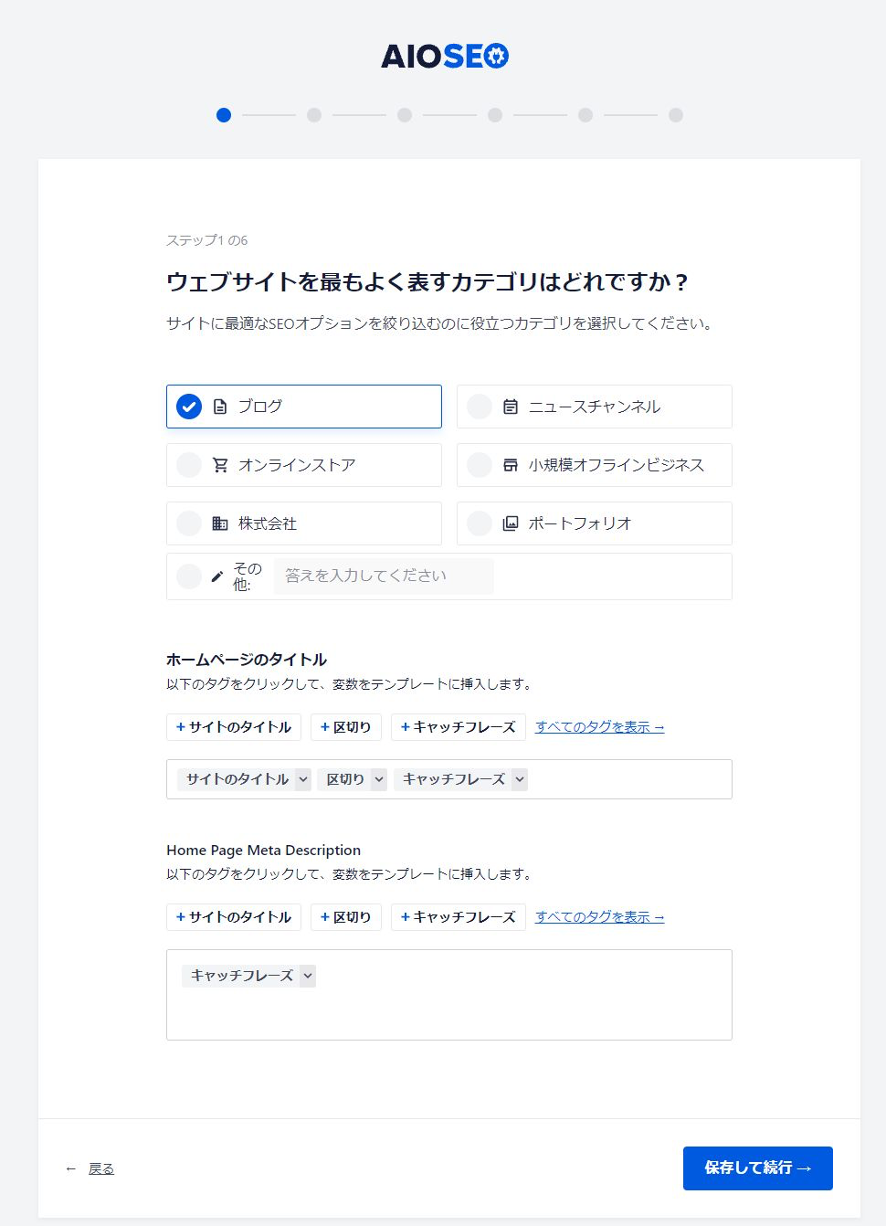The height and width of the screenshot is (1227, 887).
Task: Click the その他 answer input field
Action: [383, 576]
